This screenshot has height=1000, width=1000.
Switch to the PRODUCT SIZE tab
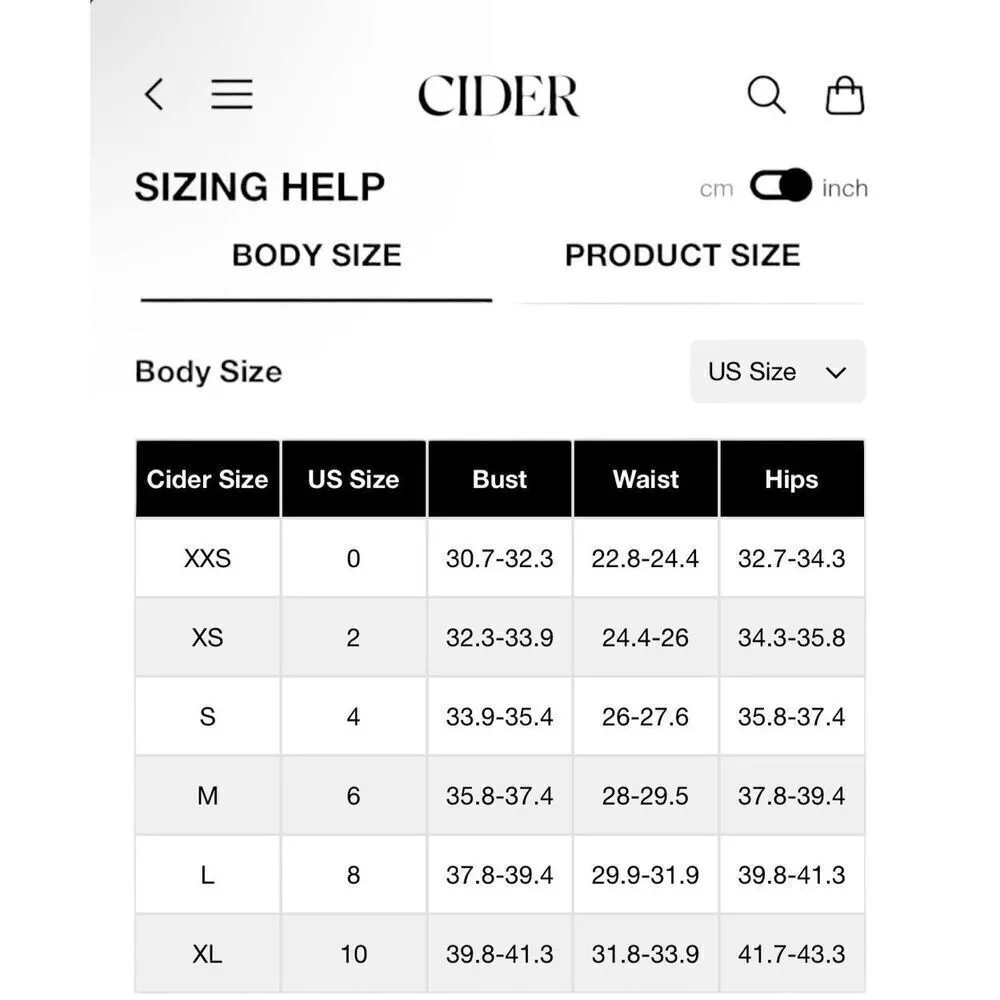coord(682,256)
